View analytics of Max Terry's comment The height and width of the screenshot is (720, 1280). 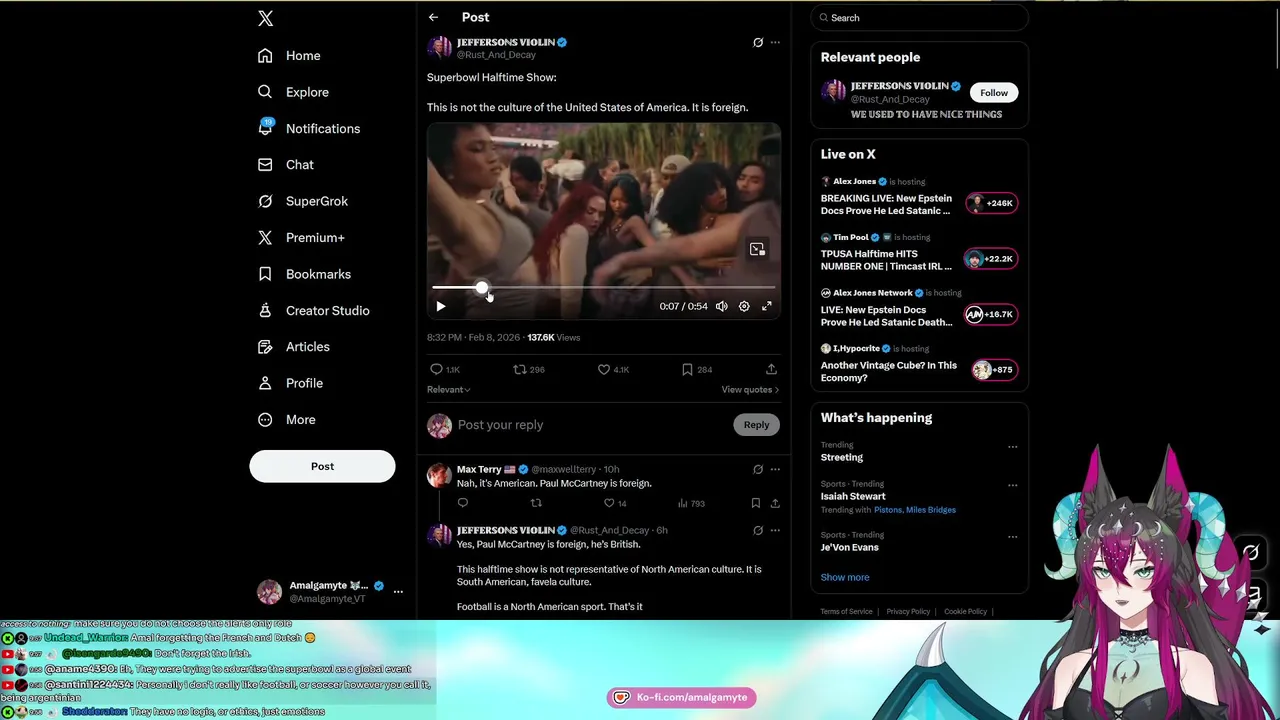(691, 503)
